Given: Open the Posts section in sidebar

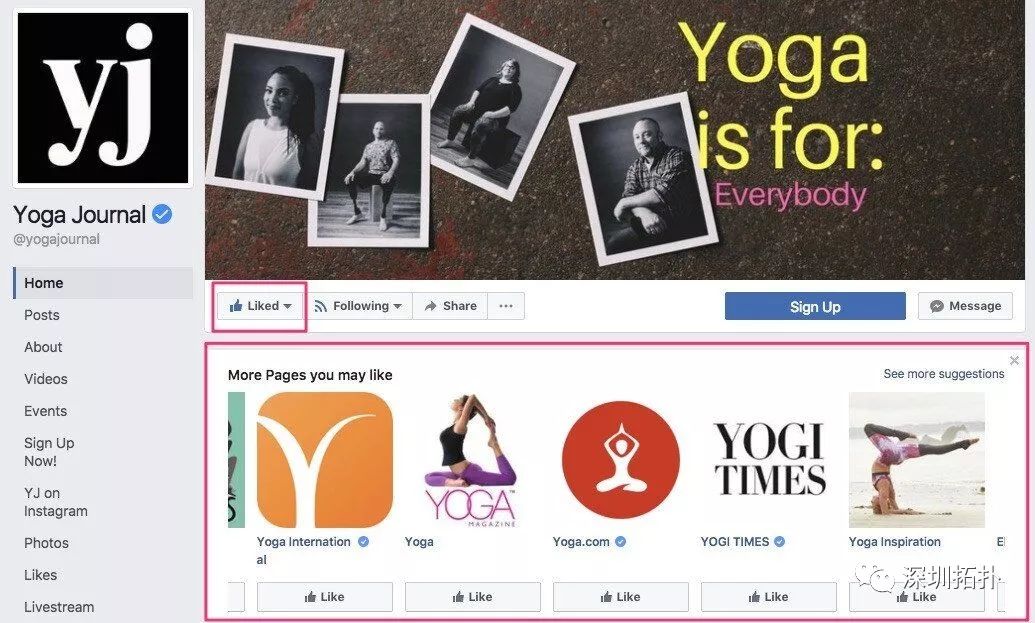Looking at the screenshot, I should pyautogui.click(x=42, y=315).
